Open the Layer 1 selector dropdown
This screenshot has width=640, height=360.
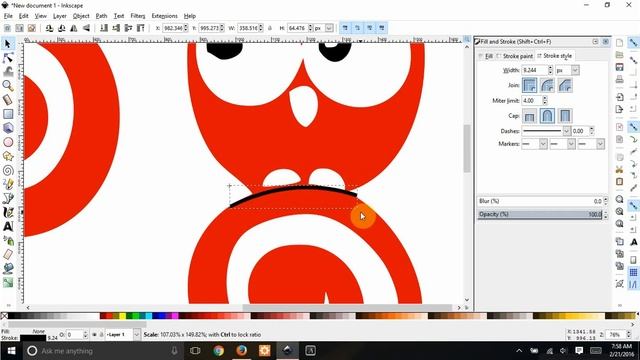(136, 335)
